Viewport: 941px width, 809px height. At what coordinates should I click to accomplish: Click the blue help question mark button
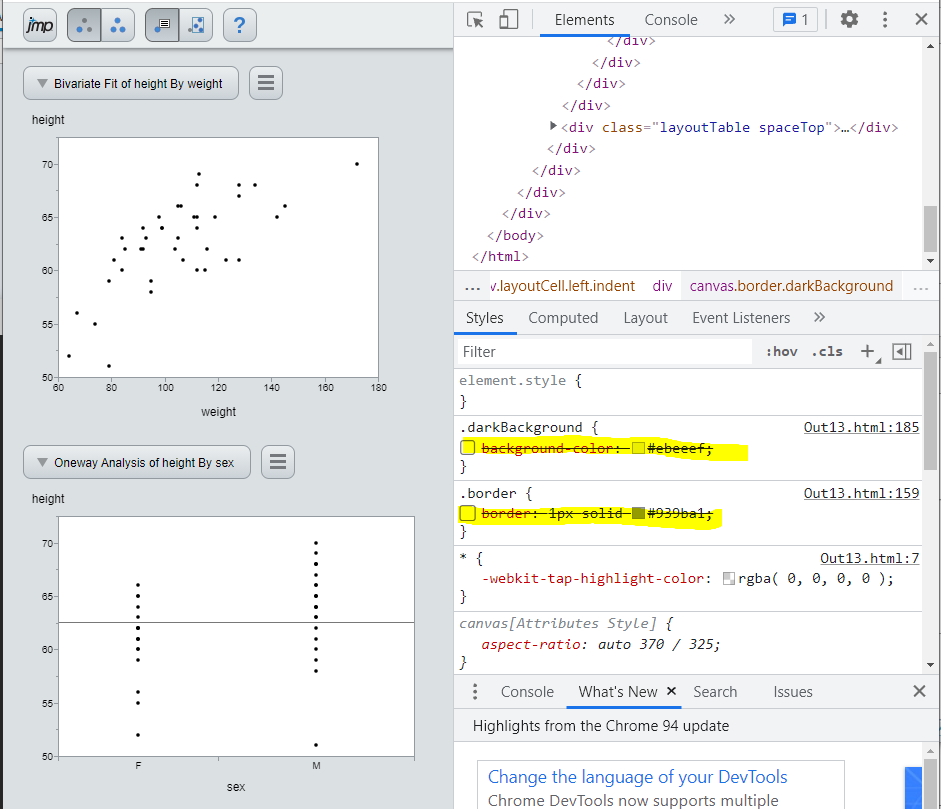(x=240, y=25)
